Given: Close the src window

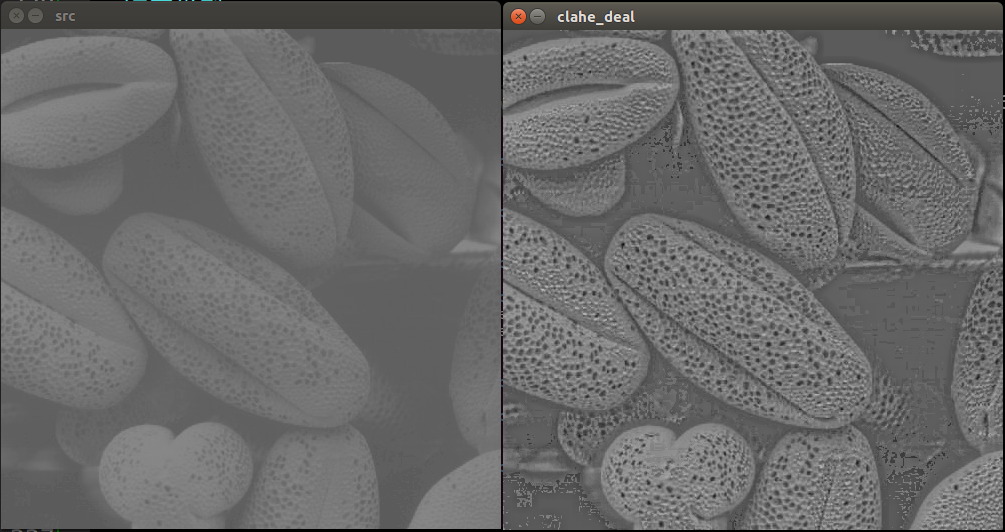Looking at the screenshot, I should point(17,16).
